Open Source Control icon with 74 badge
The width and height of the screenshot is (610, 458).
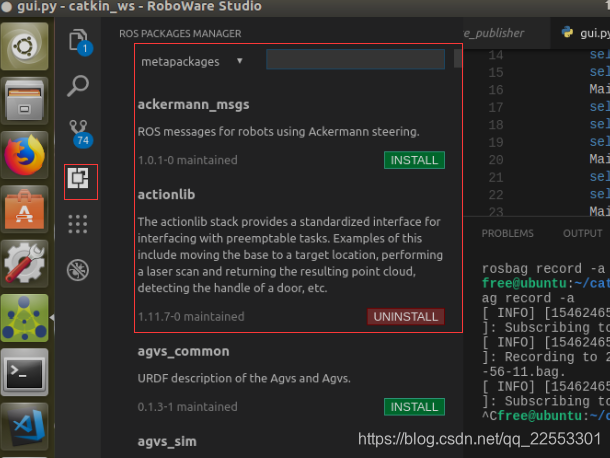click(81, 133)
